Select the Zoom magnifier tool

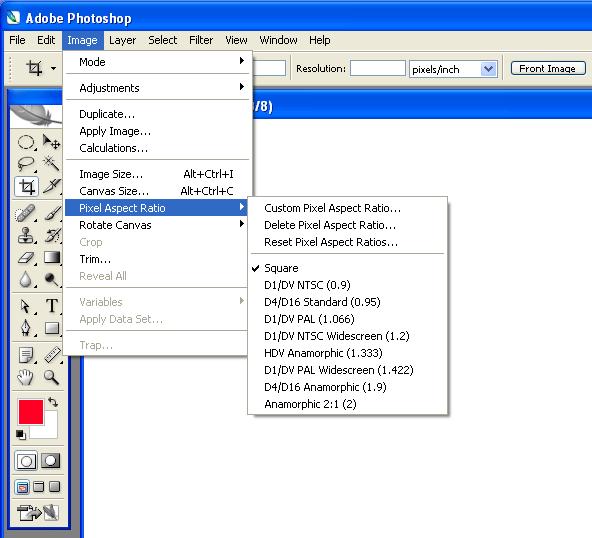[x=51, y=377]
